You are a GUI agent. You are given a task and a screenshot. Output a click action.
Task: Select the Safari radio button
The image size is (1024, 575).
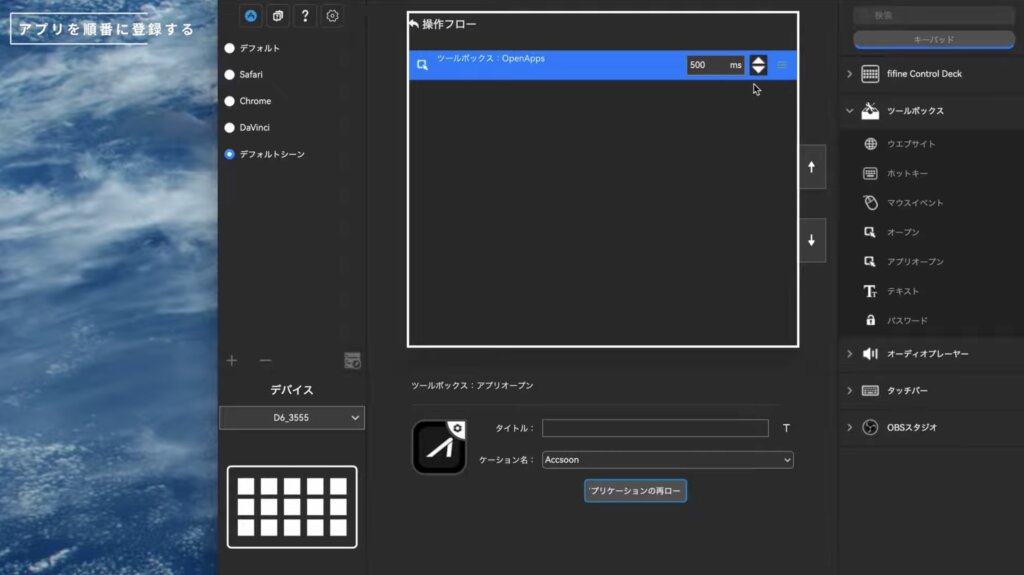[230, 74]
